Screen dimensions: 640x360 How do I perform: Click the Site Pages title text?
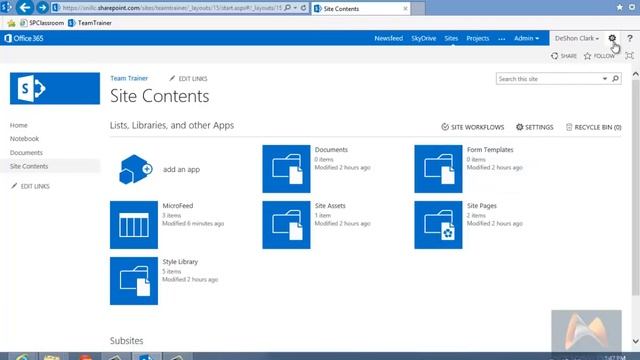coord(482,206)
